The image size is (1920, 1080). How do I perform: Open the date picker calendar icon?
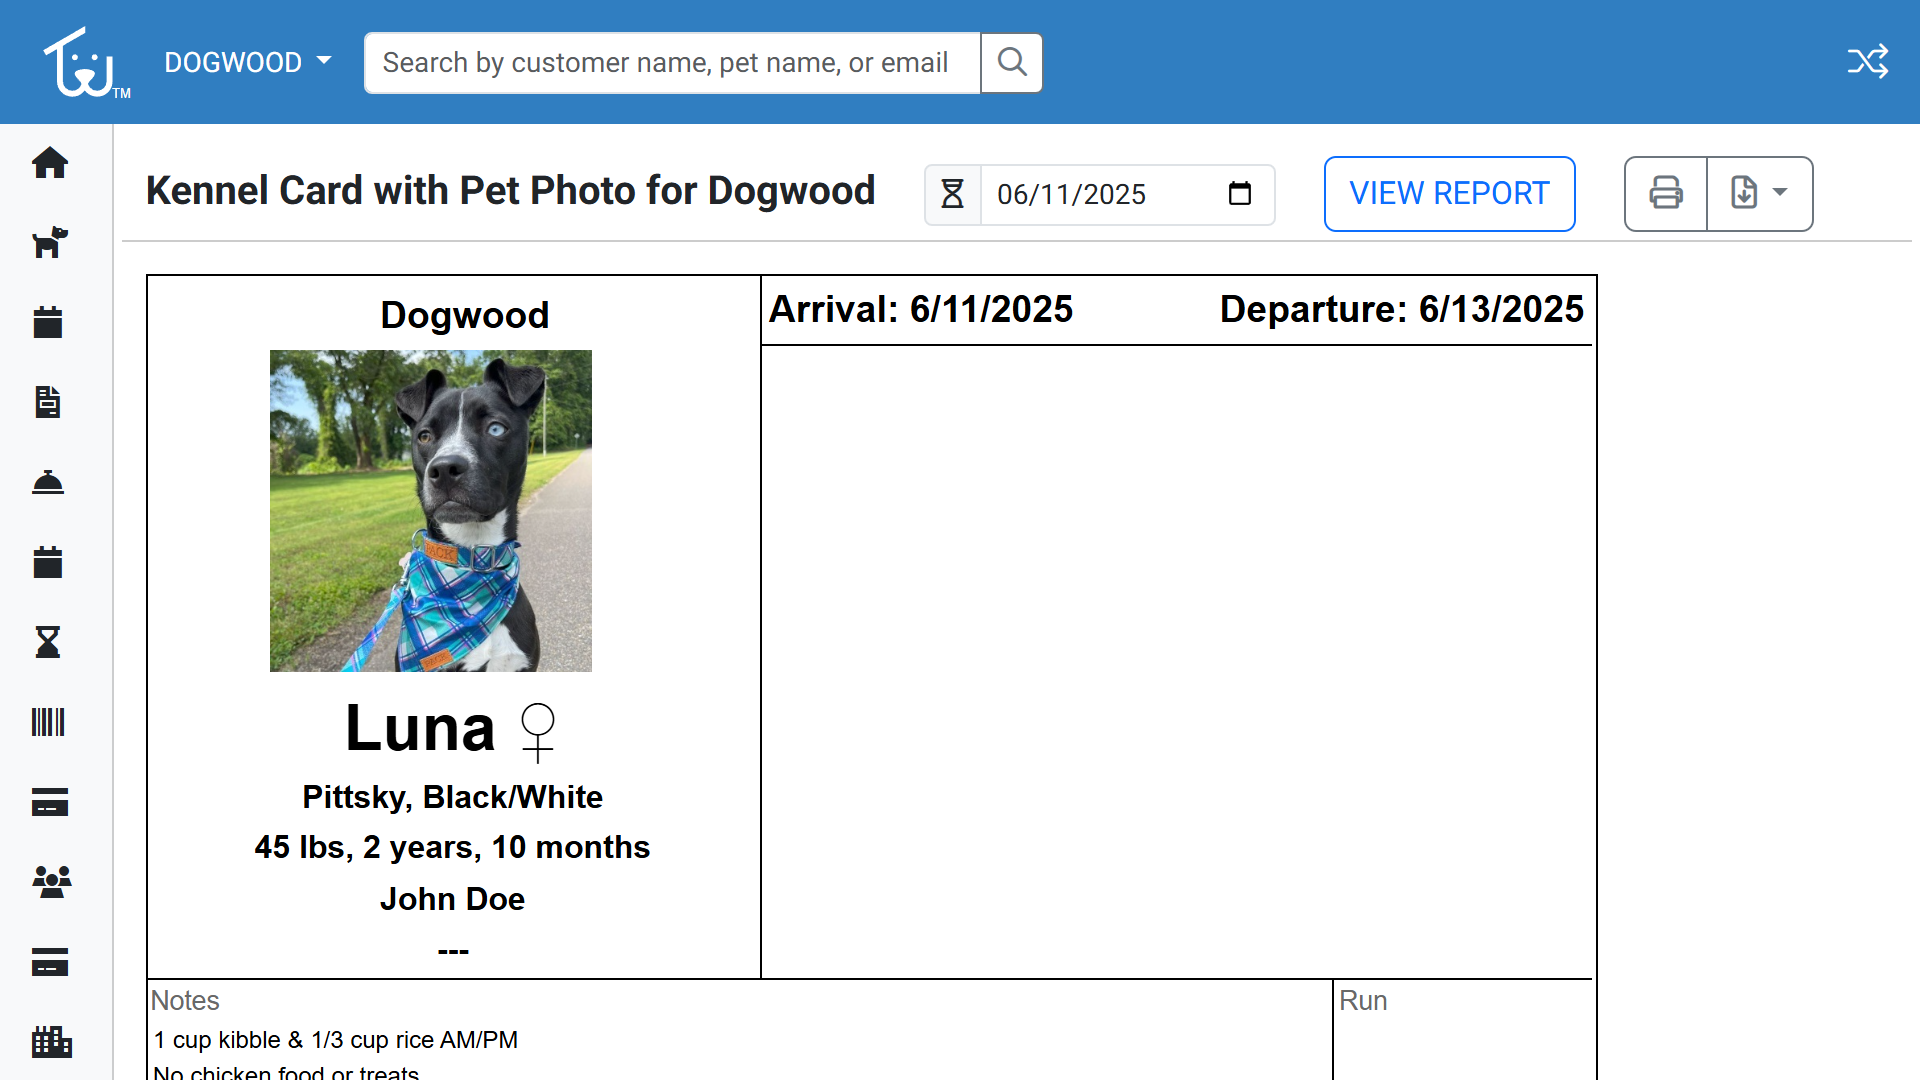click(1240, 194)
